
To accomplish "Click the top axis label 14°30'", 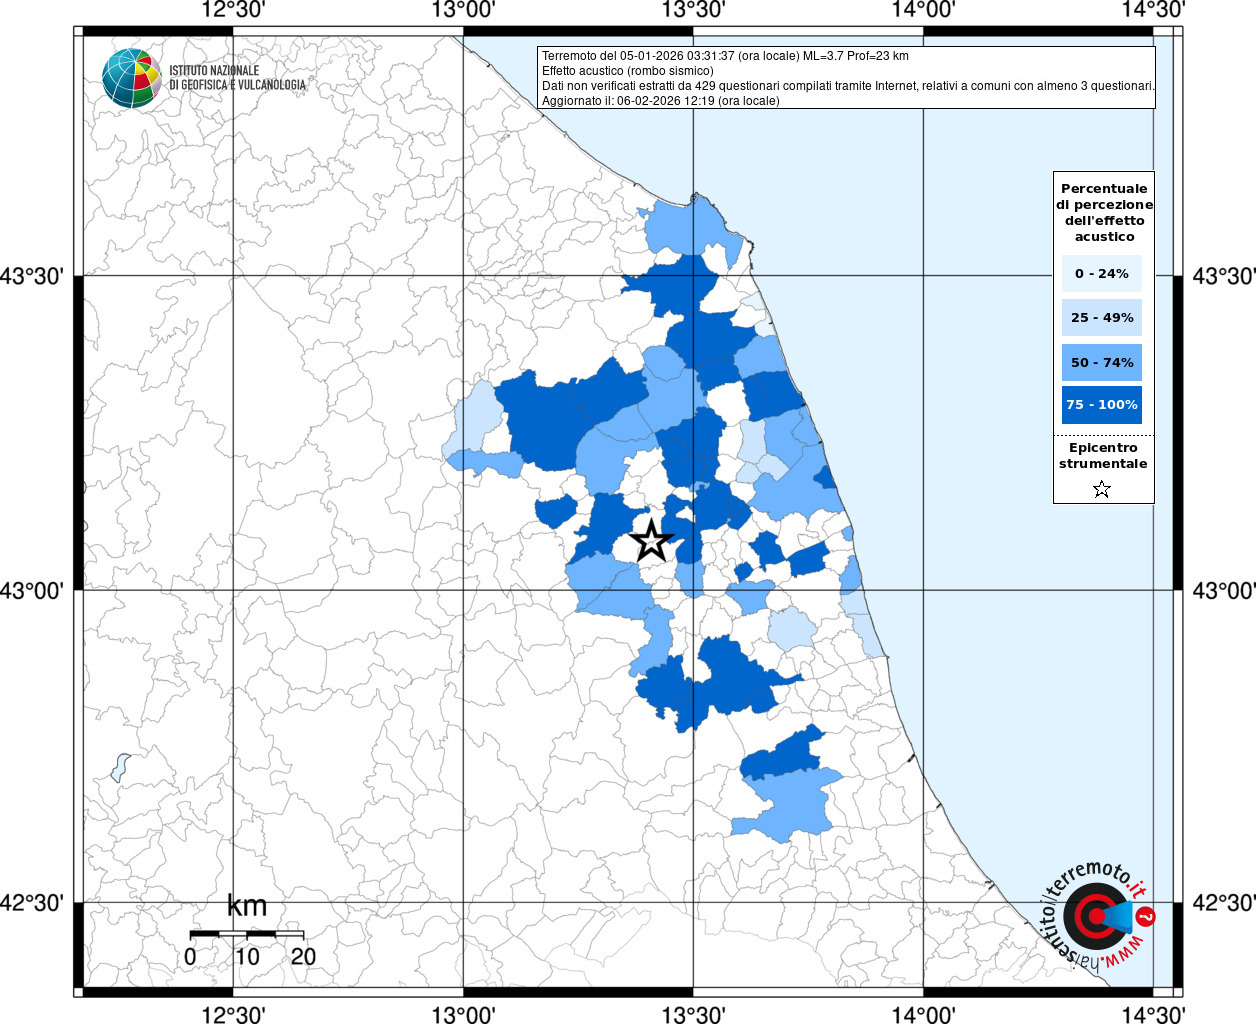I will pyautogui.click(x=1153, y=10).
